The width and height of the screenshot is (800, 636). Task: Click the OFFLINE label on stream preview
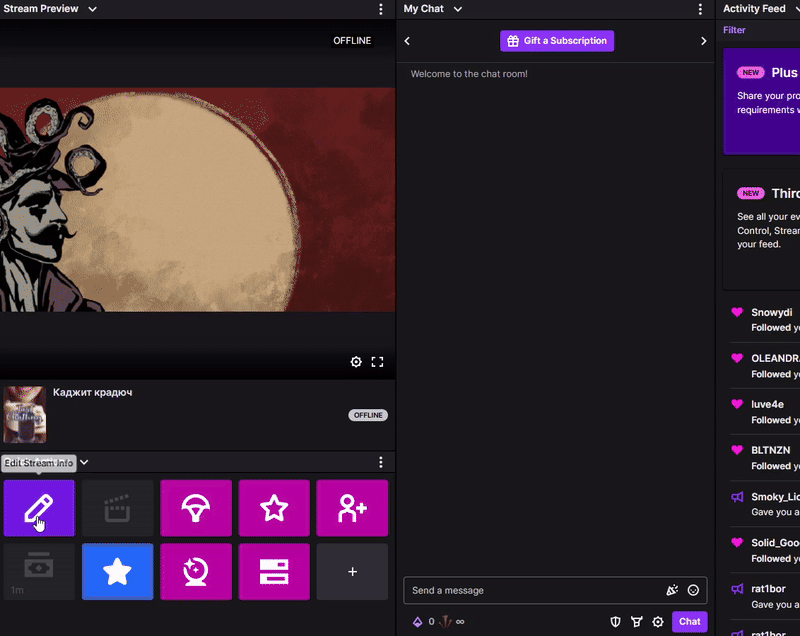pyautogui.click(x=352, y=41)
